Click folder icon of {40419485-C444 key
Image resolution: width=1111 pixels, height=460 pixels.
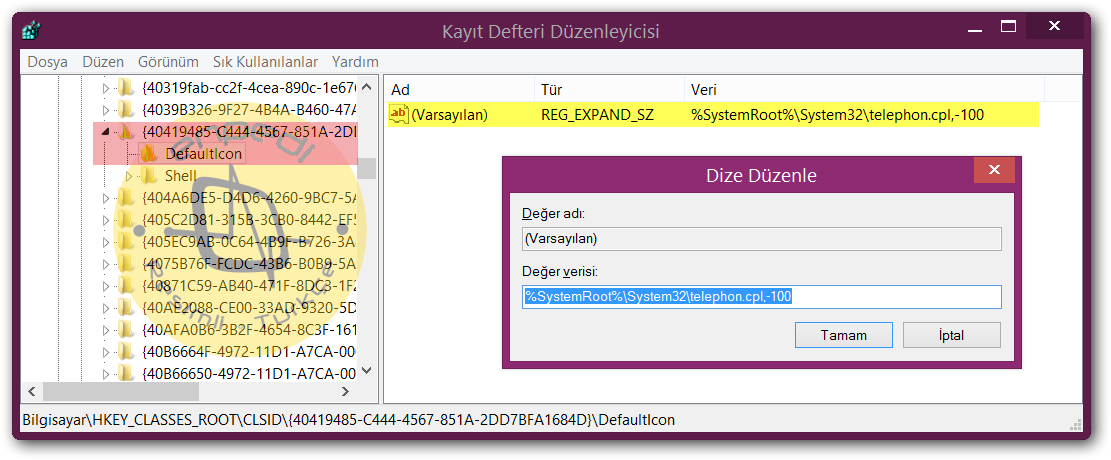coord(126,132)
